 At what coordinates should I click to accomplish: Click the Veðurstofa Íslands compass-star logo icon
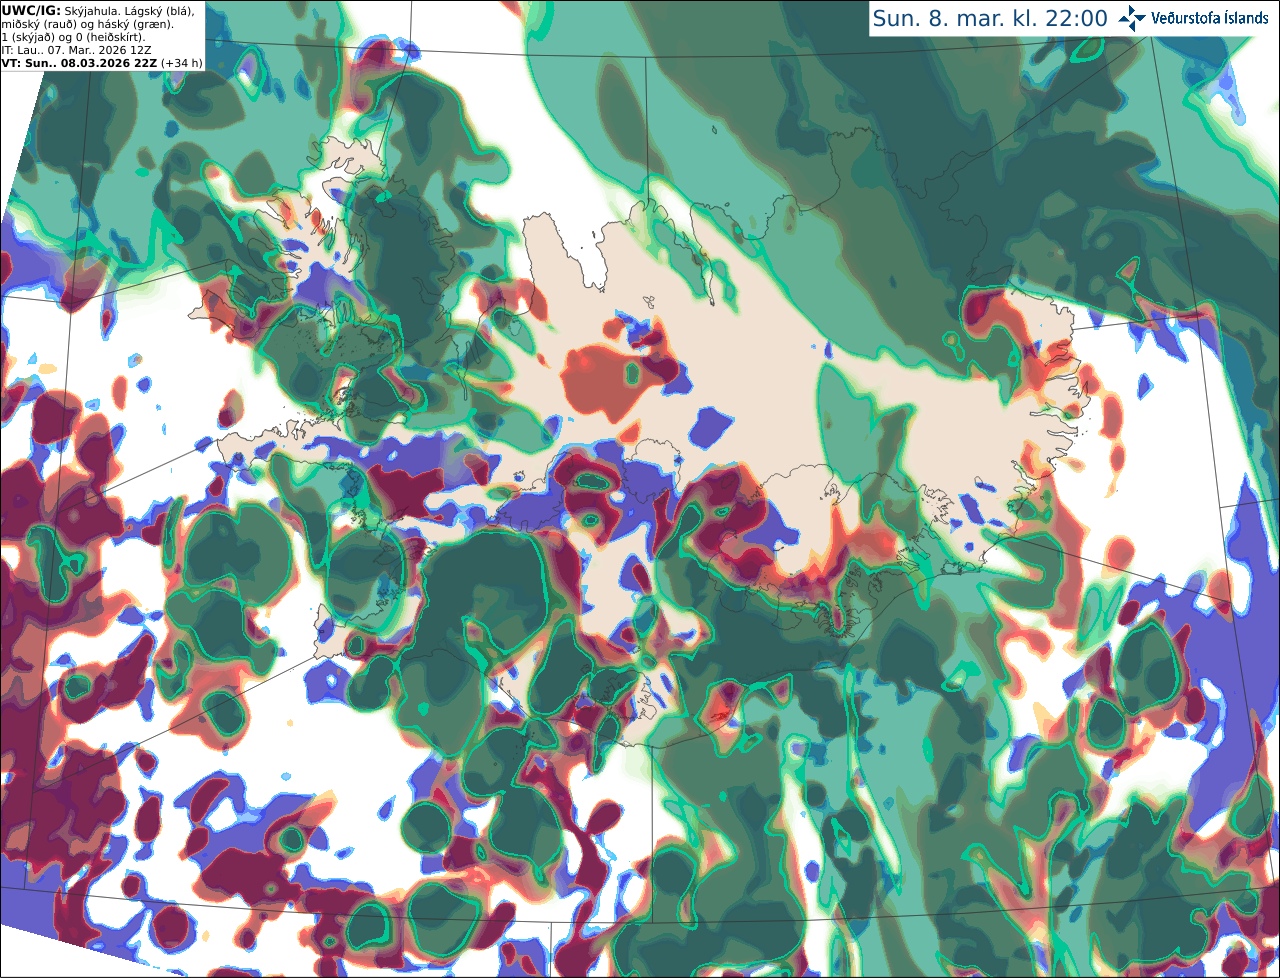click(1131, 18)
